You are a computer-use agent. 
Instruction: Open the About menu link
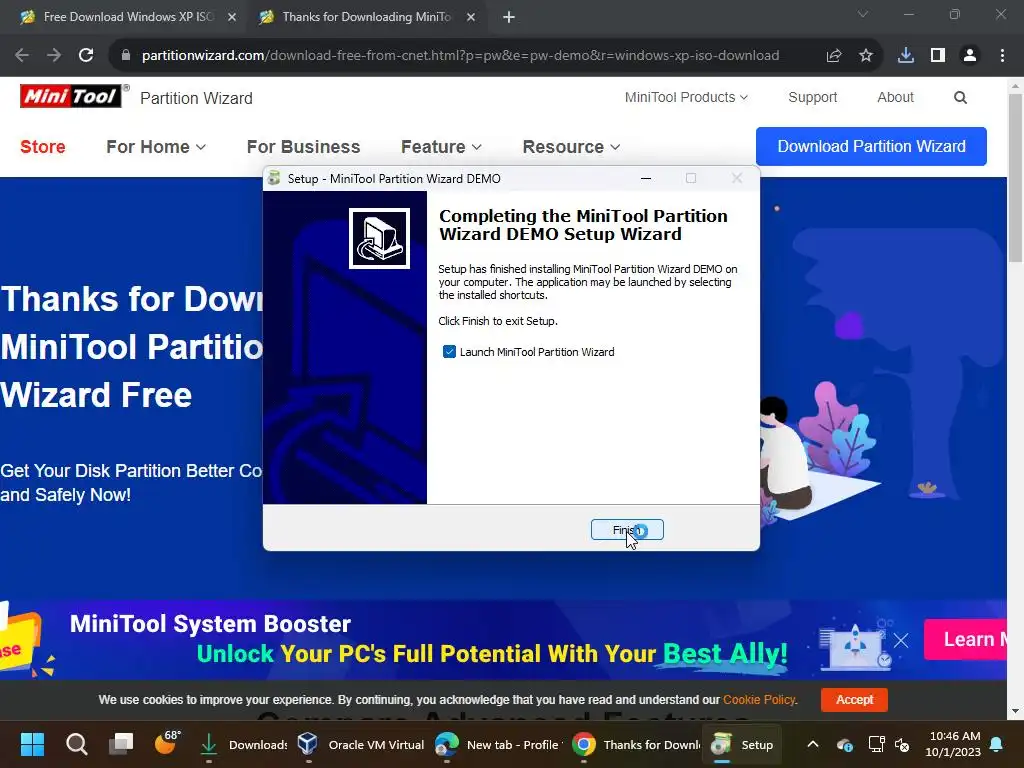coord(895,97)
